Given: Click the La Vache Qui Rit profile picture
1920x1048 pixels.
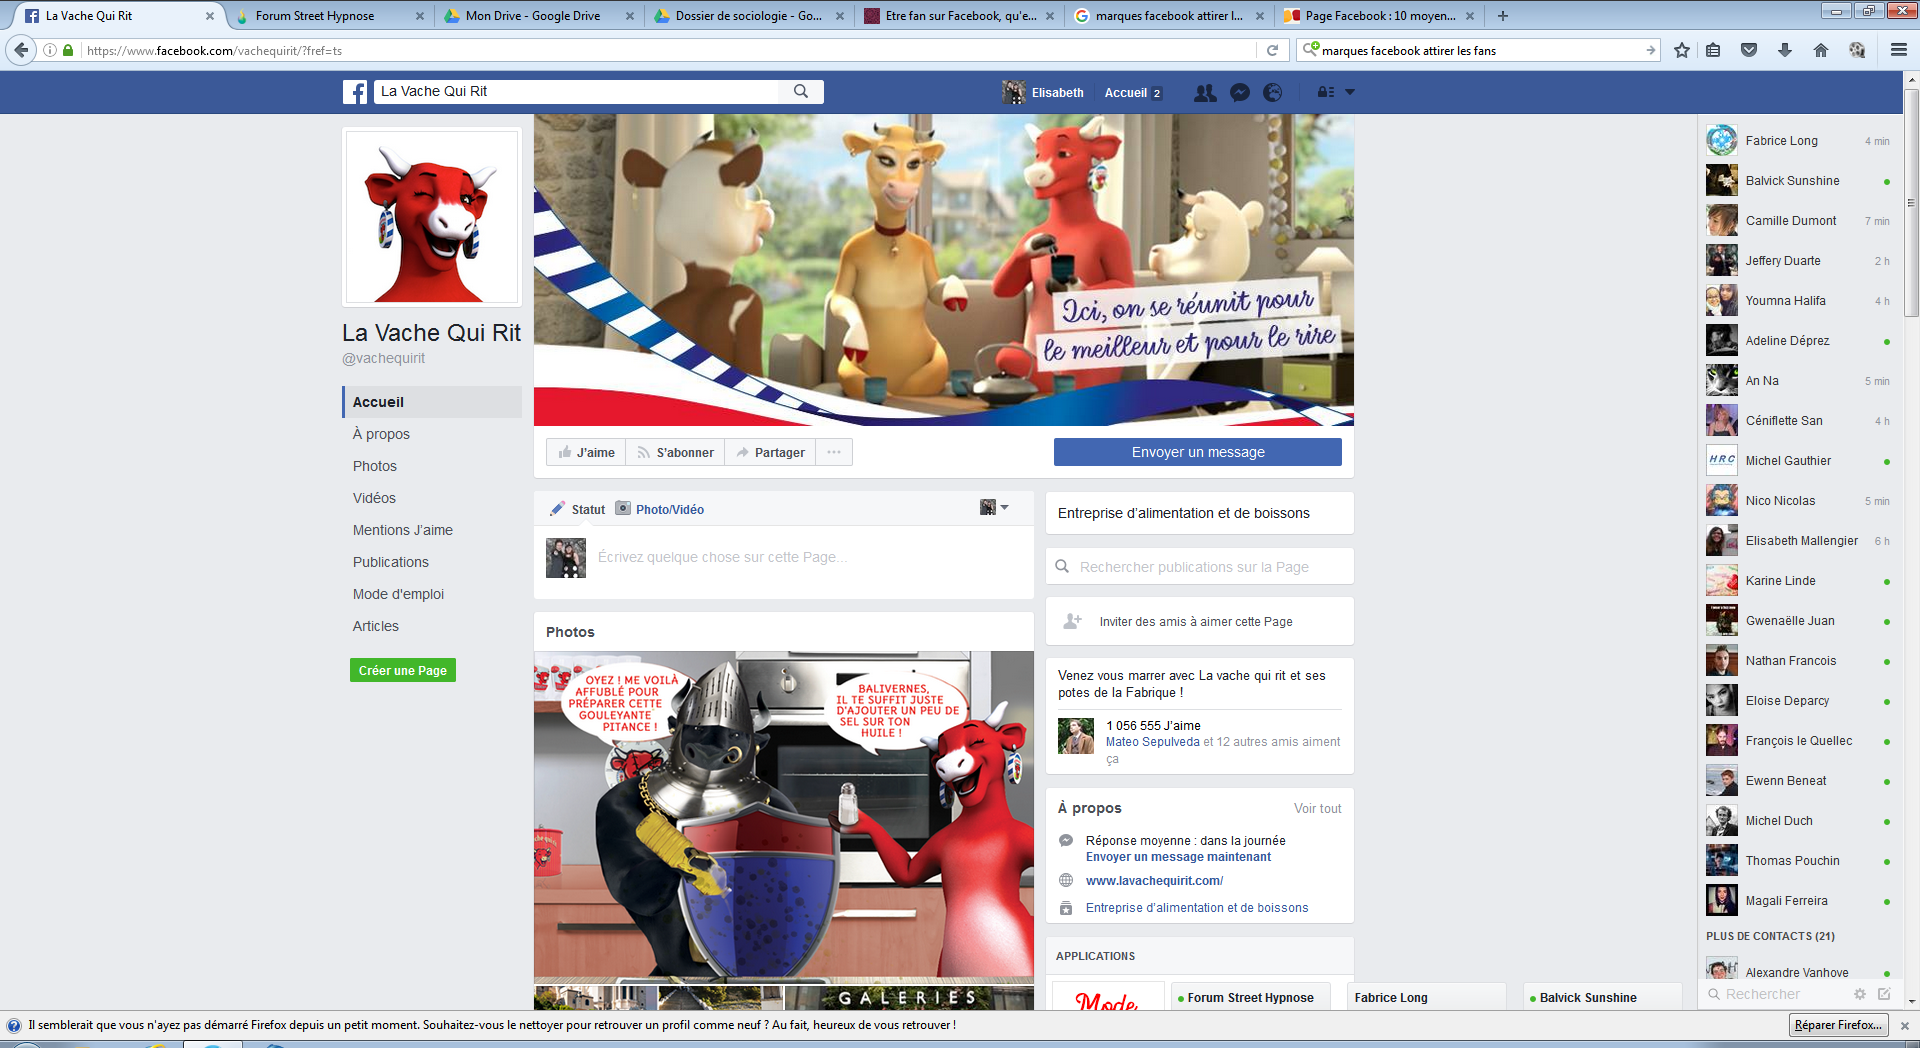Looking at the screenshot, I should coord(432,217).
